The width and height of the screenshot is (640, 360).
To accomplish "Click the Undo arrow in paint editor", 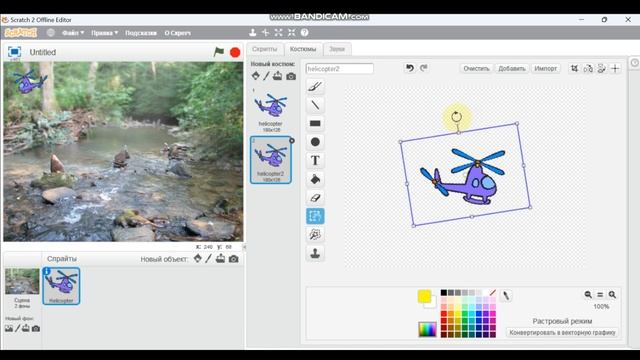I will click(x=410, y=68).
